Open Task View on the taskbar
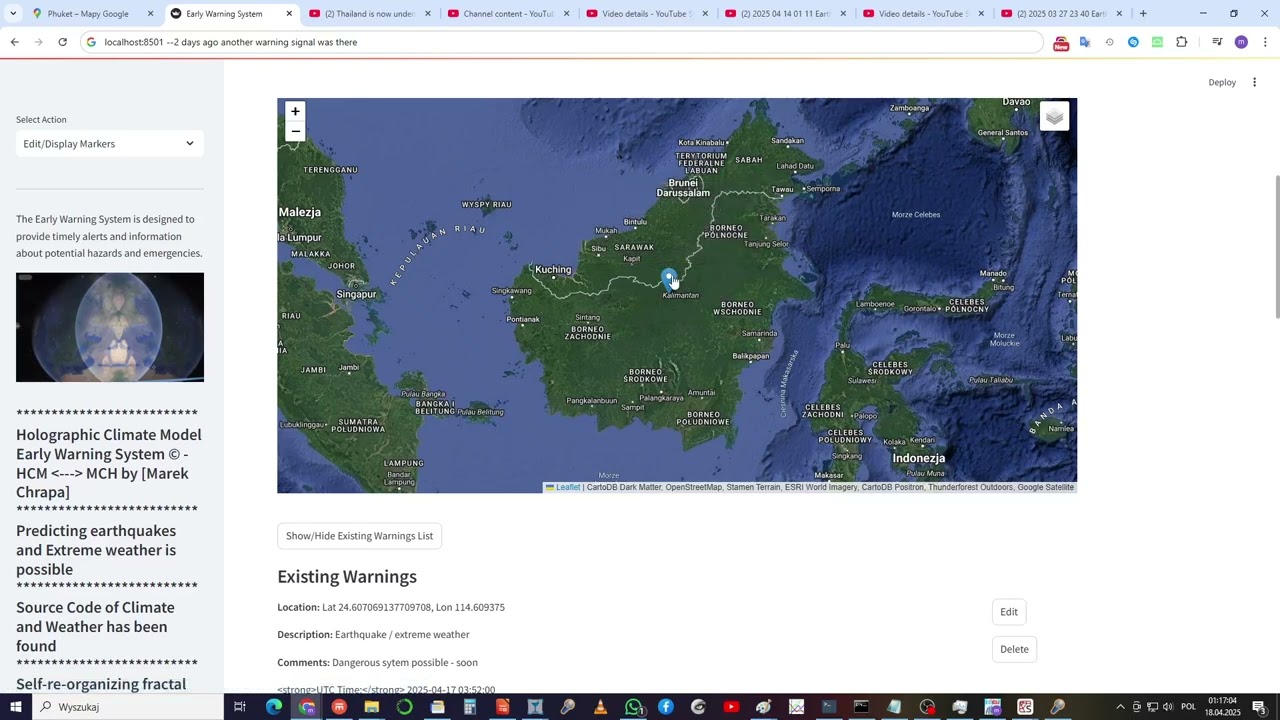 pyautogui.click(x=240, y=707)
